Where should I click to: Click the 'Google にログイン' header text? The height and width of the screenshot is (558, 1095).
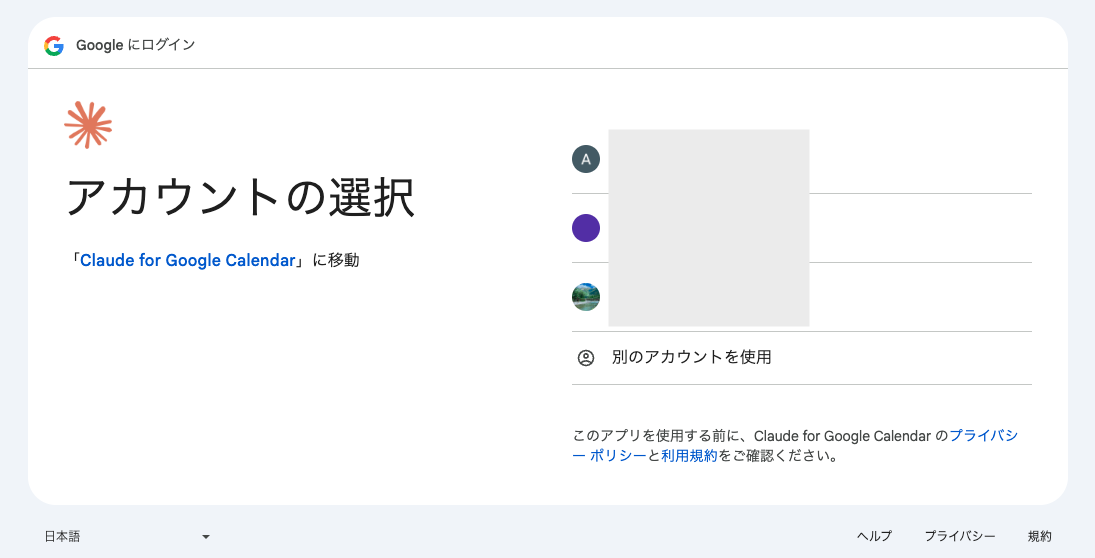(135, 45)
